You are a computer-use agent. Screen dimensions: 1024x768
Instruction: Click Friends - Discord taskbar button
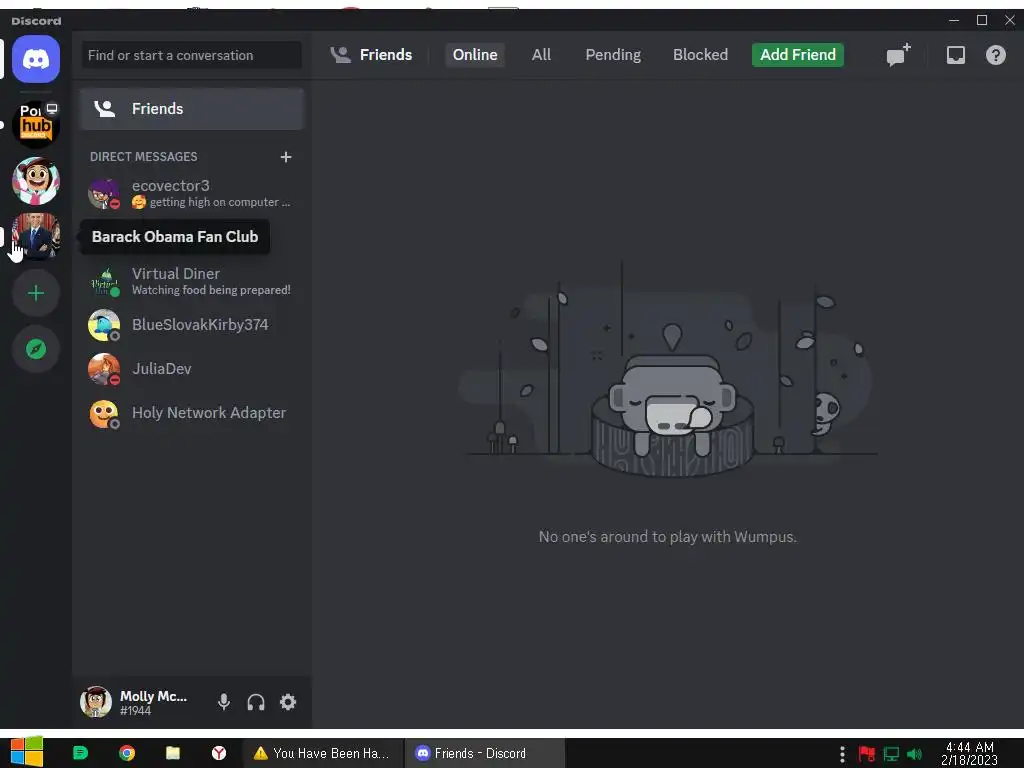(x=484, y=753)
